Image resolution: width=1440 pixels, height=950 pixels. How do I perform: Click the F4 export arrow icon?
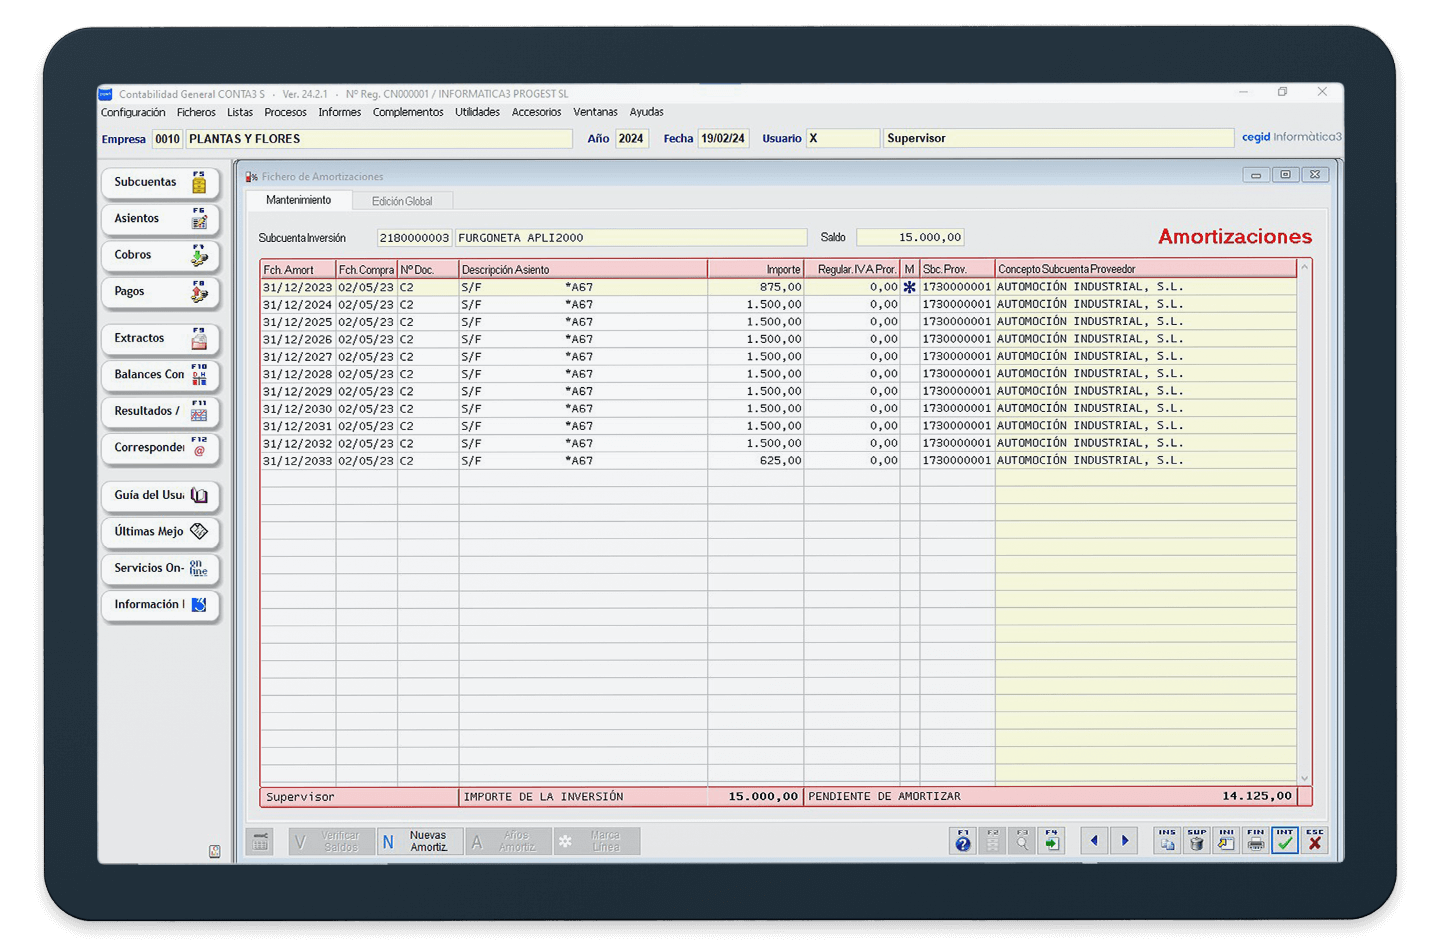pos(1051,841)
